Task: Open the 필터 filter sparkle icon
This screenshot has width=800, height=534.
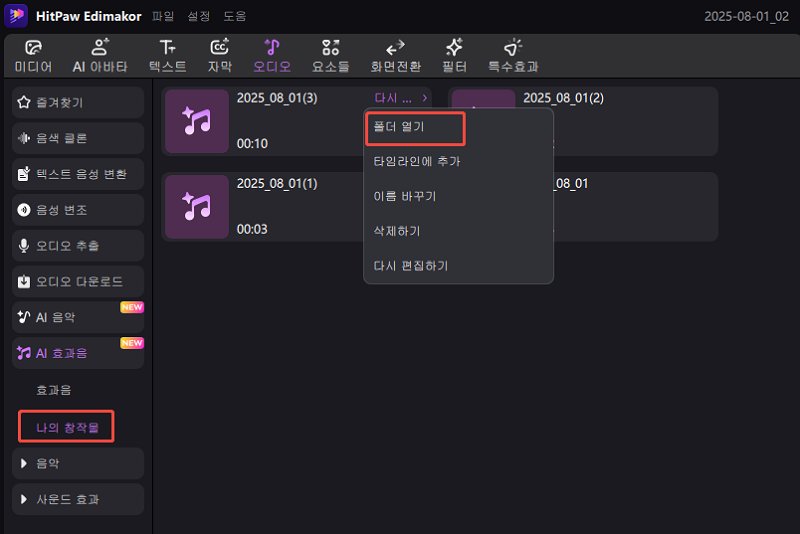Action: pos(454,47)
